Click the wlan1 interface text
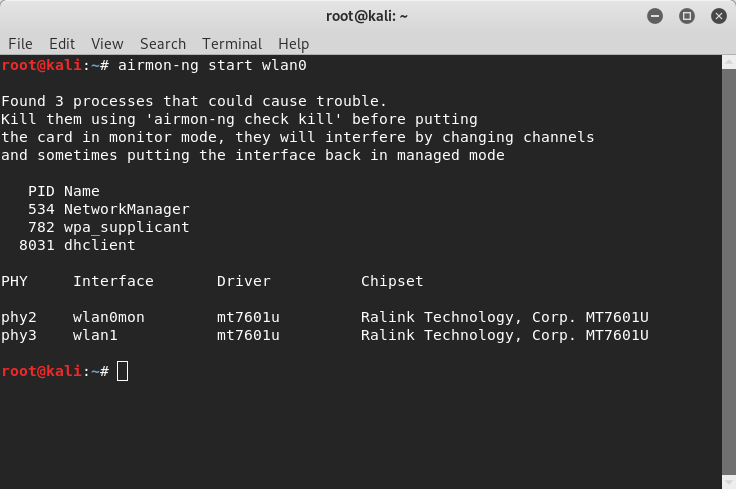The width and height of the screenshot is (736, 489). point(95,335)
